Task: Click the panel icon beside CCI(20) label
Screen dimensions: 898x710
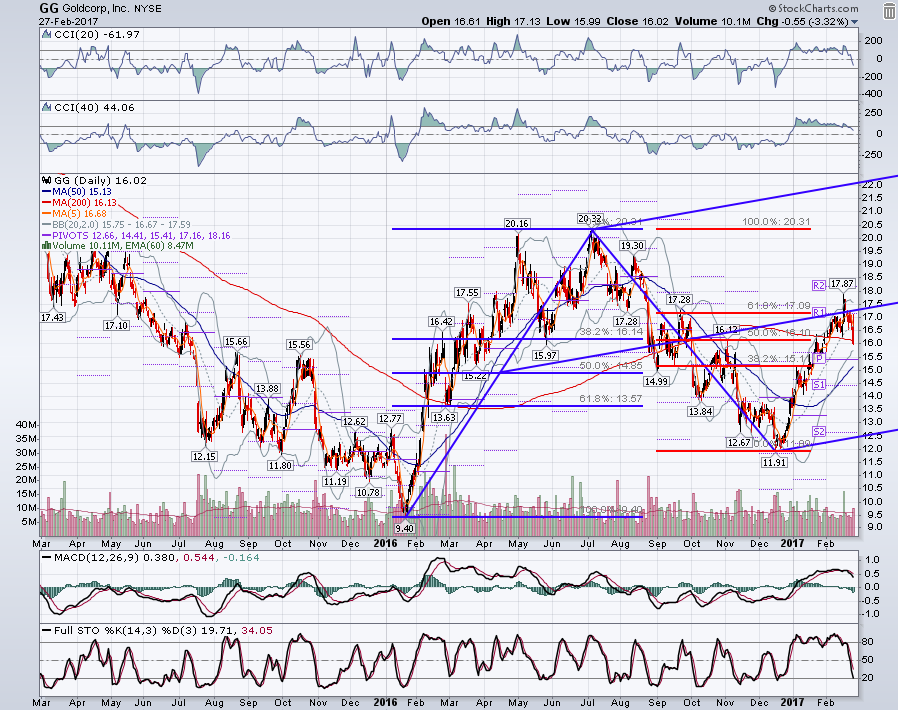Action: (x=46, y=34)
